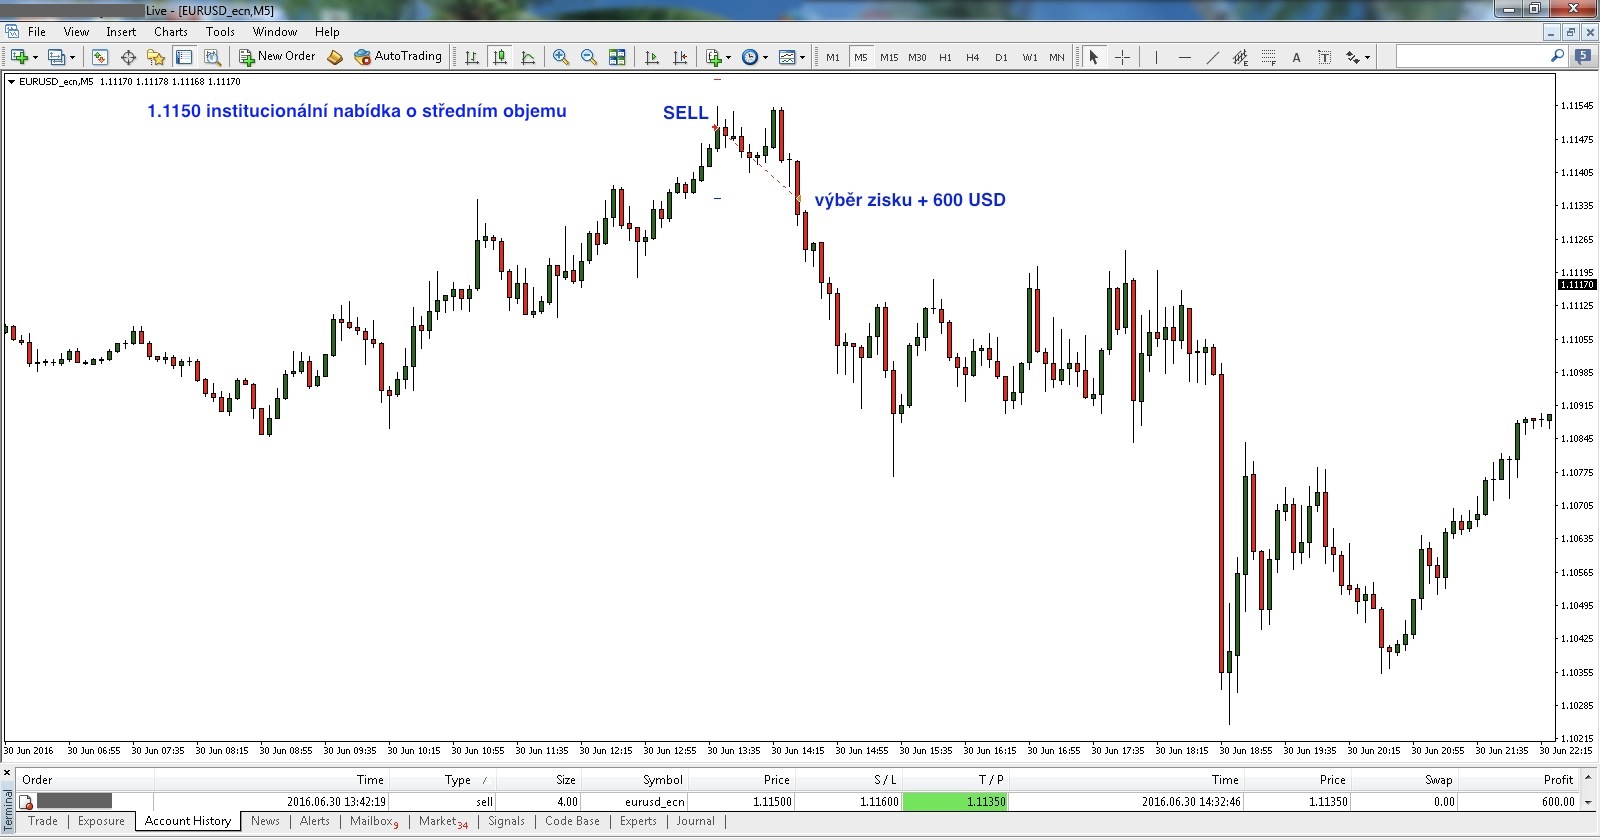Screen dimensions: 1602x840
Task: Open the Navigator star-folder icon
Action: 156,57
